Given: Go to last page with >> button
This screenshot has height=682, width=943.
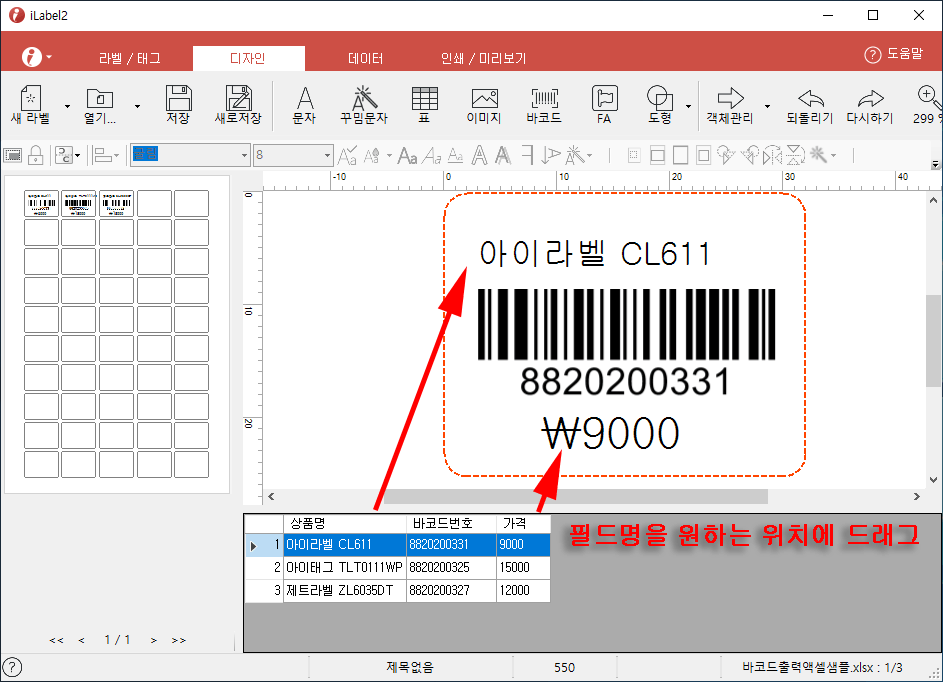Looking at the screenshot, I should [x=179, y=640].
